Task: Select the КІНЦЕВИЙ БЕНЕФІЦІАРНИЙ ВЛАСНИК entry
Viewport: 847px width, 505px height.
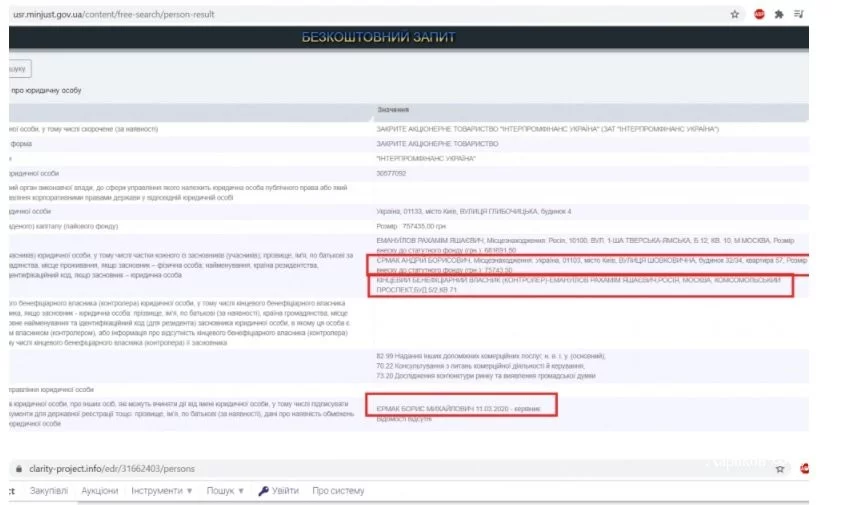Action: (578, 285)
